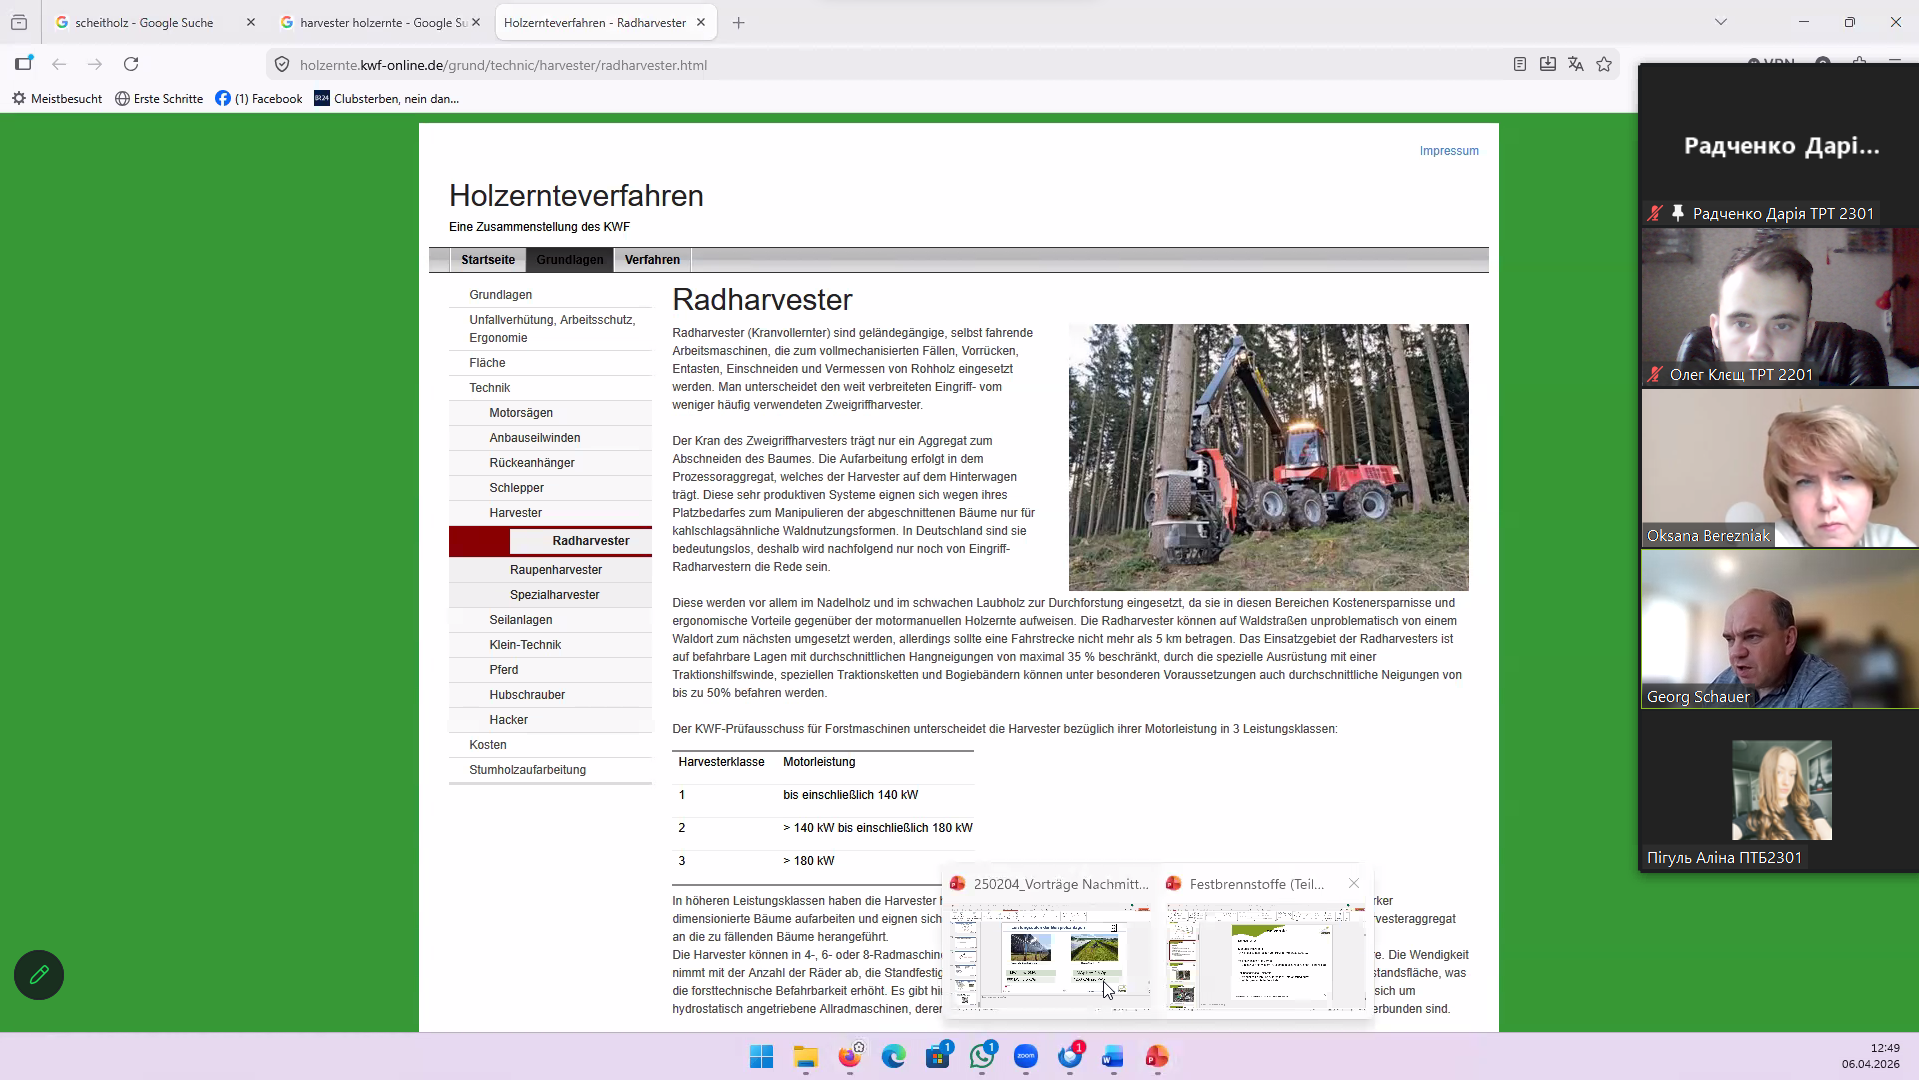This screenshot has height=1080, width=1919.
Task: Open new browser tab
Action: (x=738, y=22)
